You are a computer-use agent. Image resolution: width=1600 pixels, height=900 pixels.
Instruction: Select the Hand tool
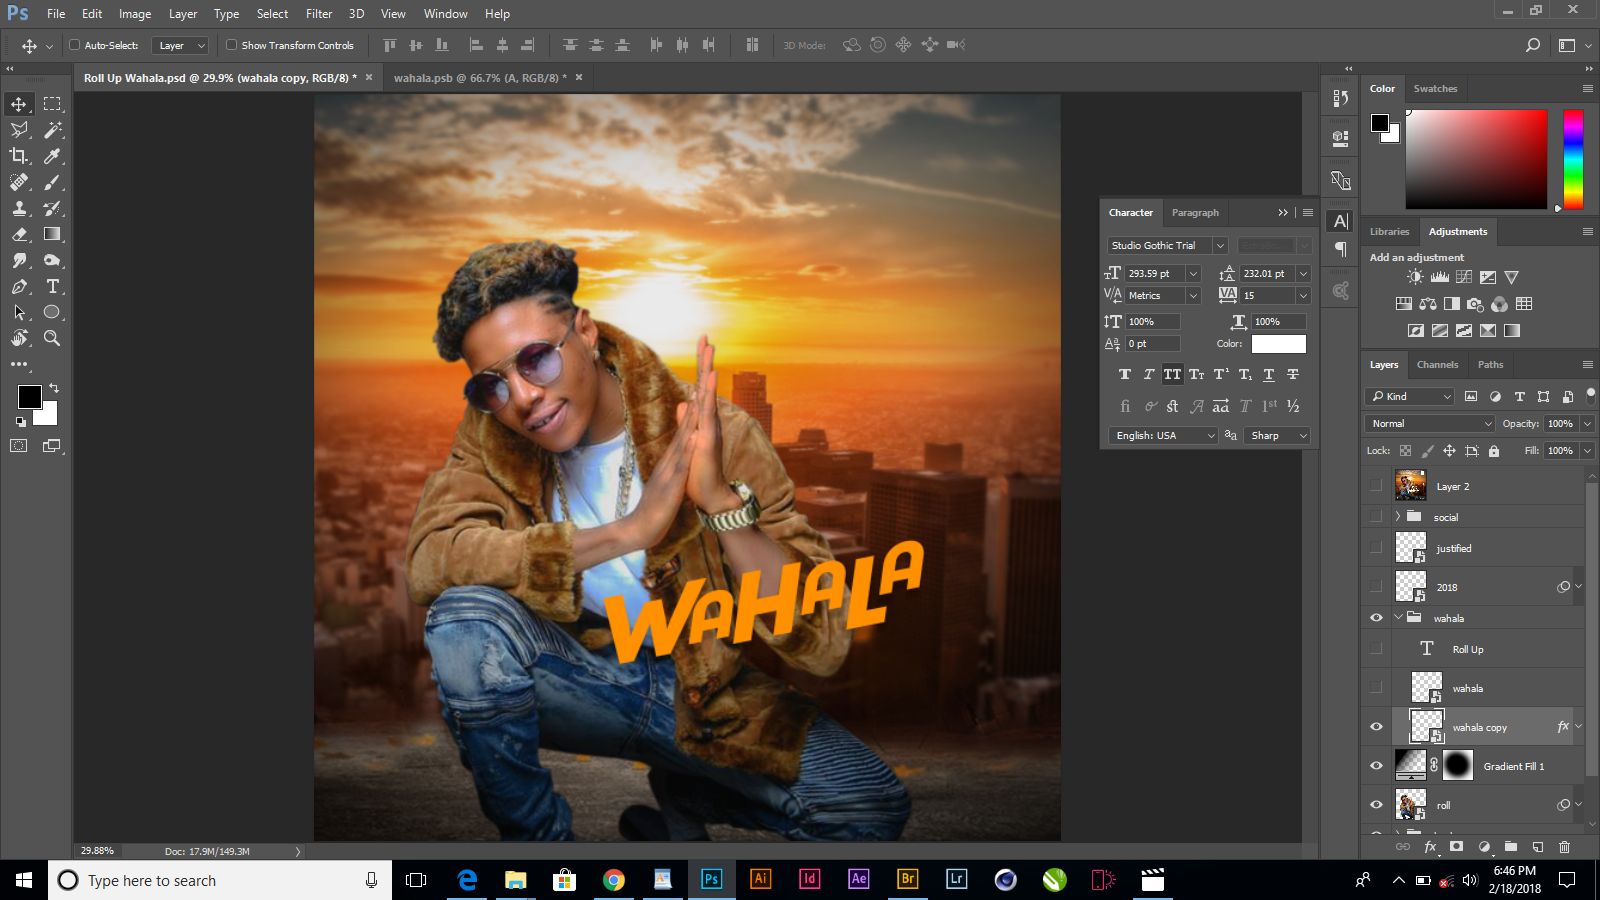[19, 338]
